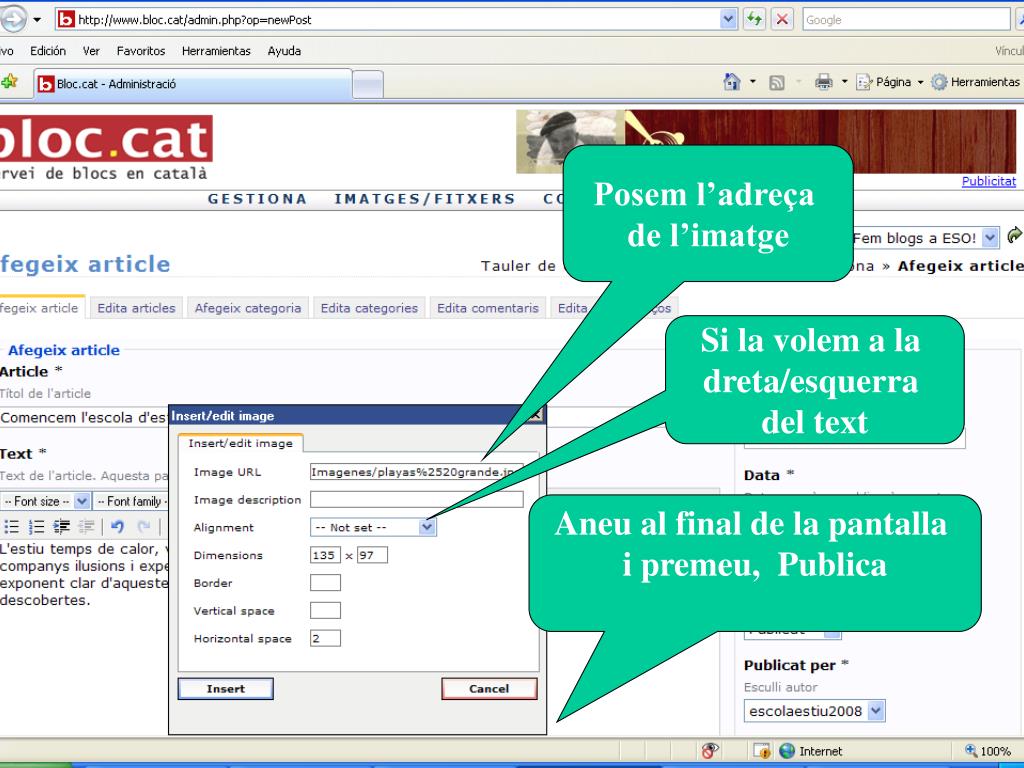The height and width of the screenshot is (768, 1024).
Task: Click the Print icon
Action: 824,82
